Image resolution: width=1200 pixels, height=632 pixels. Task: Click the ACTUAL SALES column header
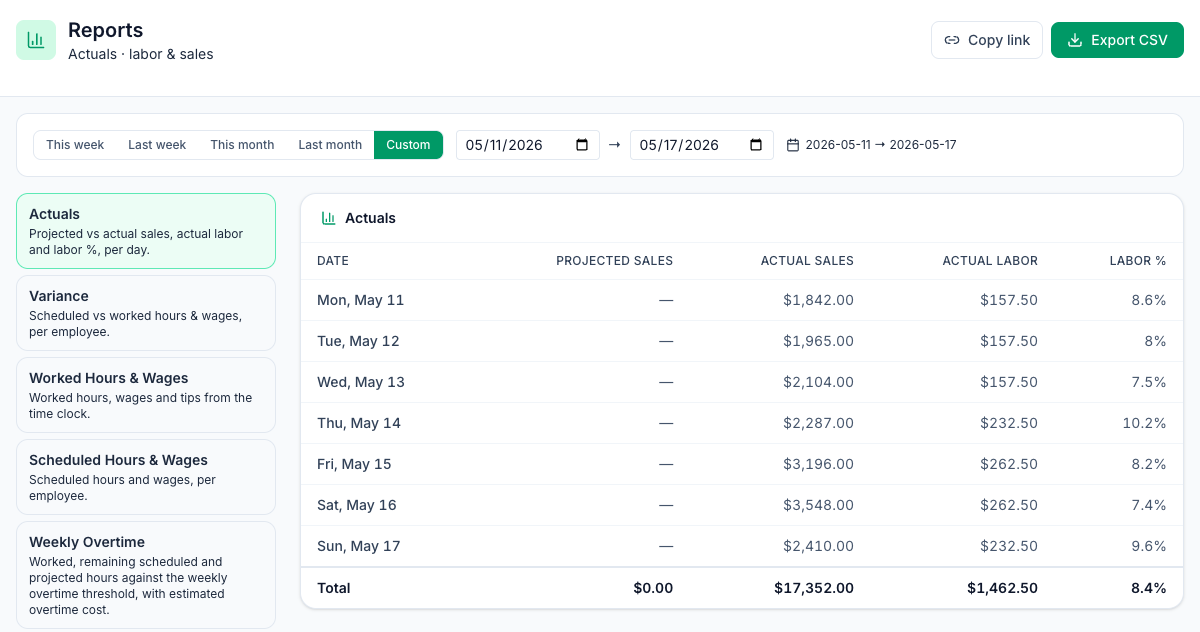(807, 261)
